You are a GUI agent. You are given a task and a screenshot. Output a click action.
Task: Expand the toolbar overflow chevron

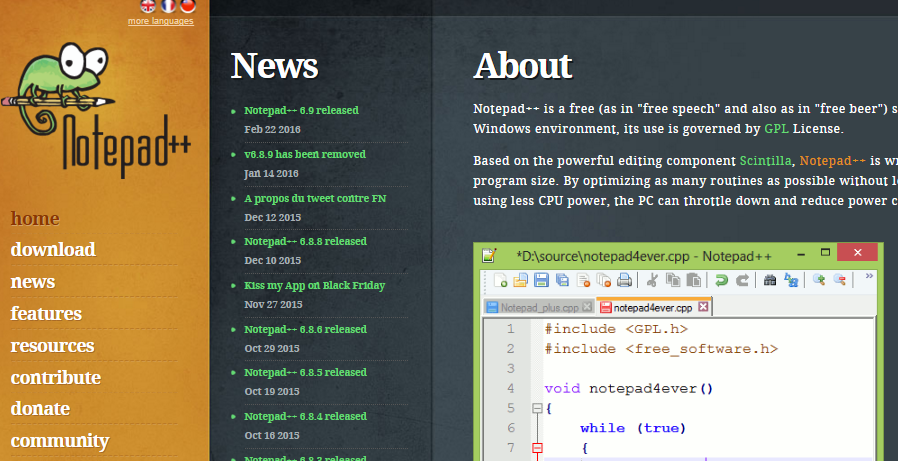tap(869, 276)
